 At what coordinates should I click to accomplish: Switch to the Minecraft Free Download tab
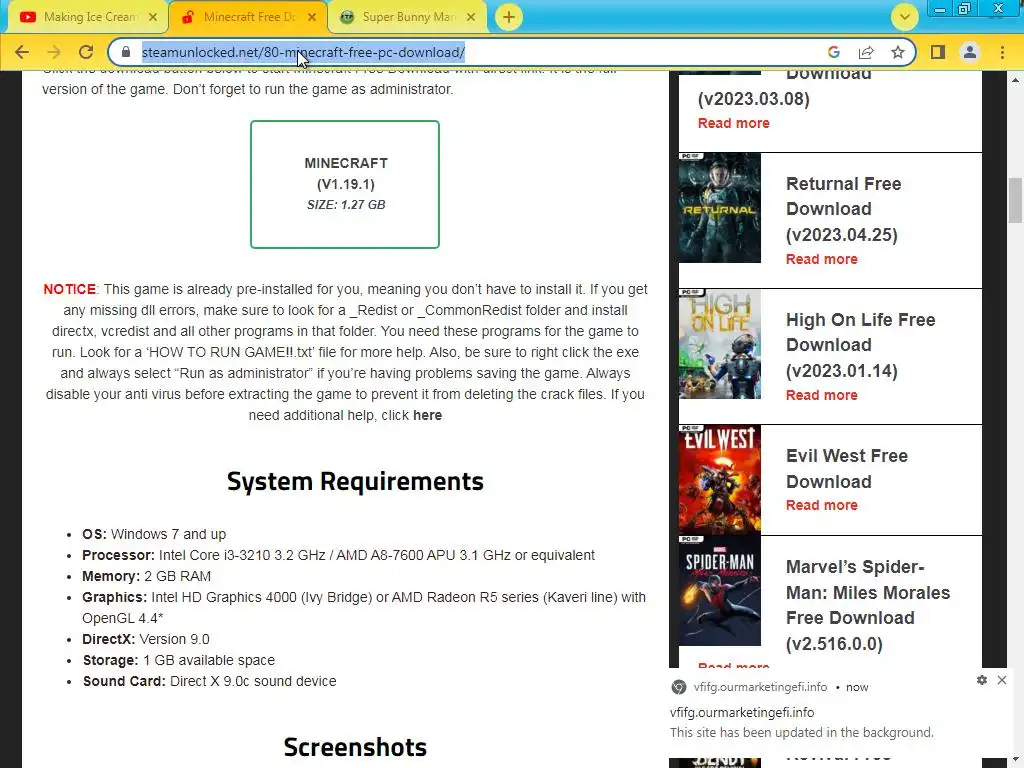[247, 17]
